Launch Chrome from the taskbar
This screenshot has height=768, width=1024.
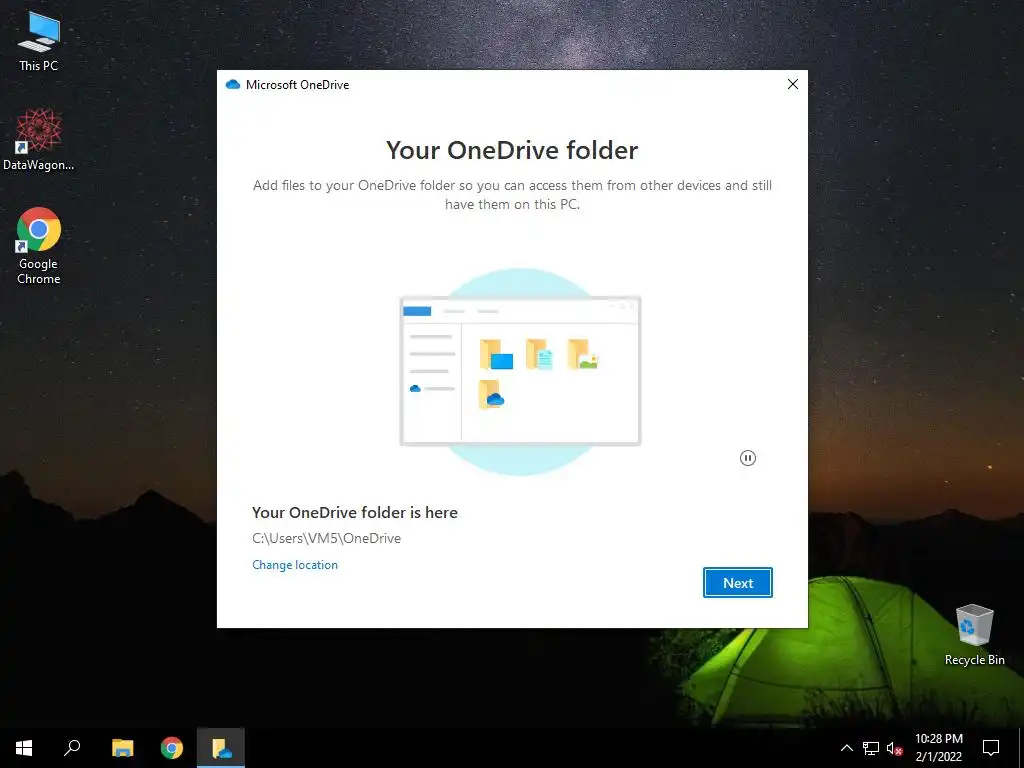click(x=172, y=748)
